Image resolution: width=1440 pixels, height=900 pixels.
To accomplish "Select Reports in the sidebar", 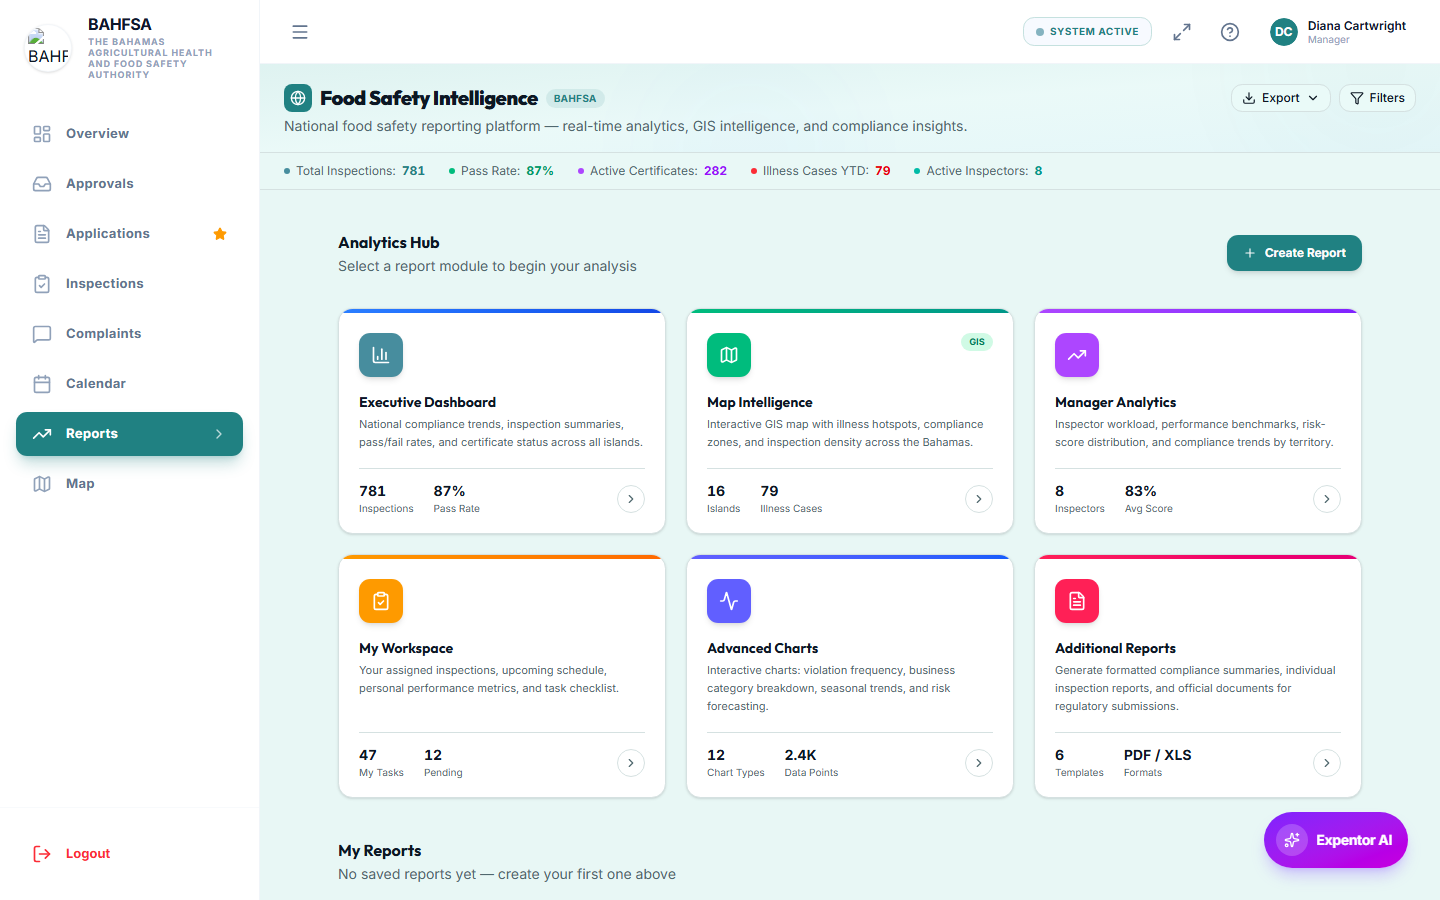I will click(129, 434).
